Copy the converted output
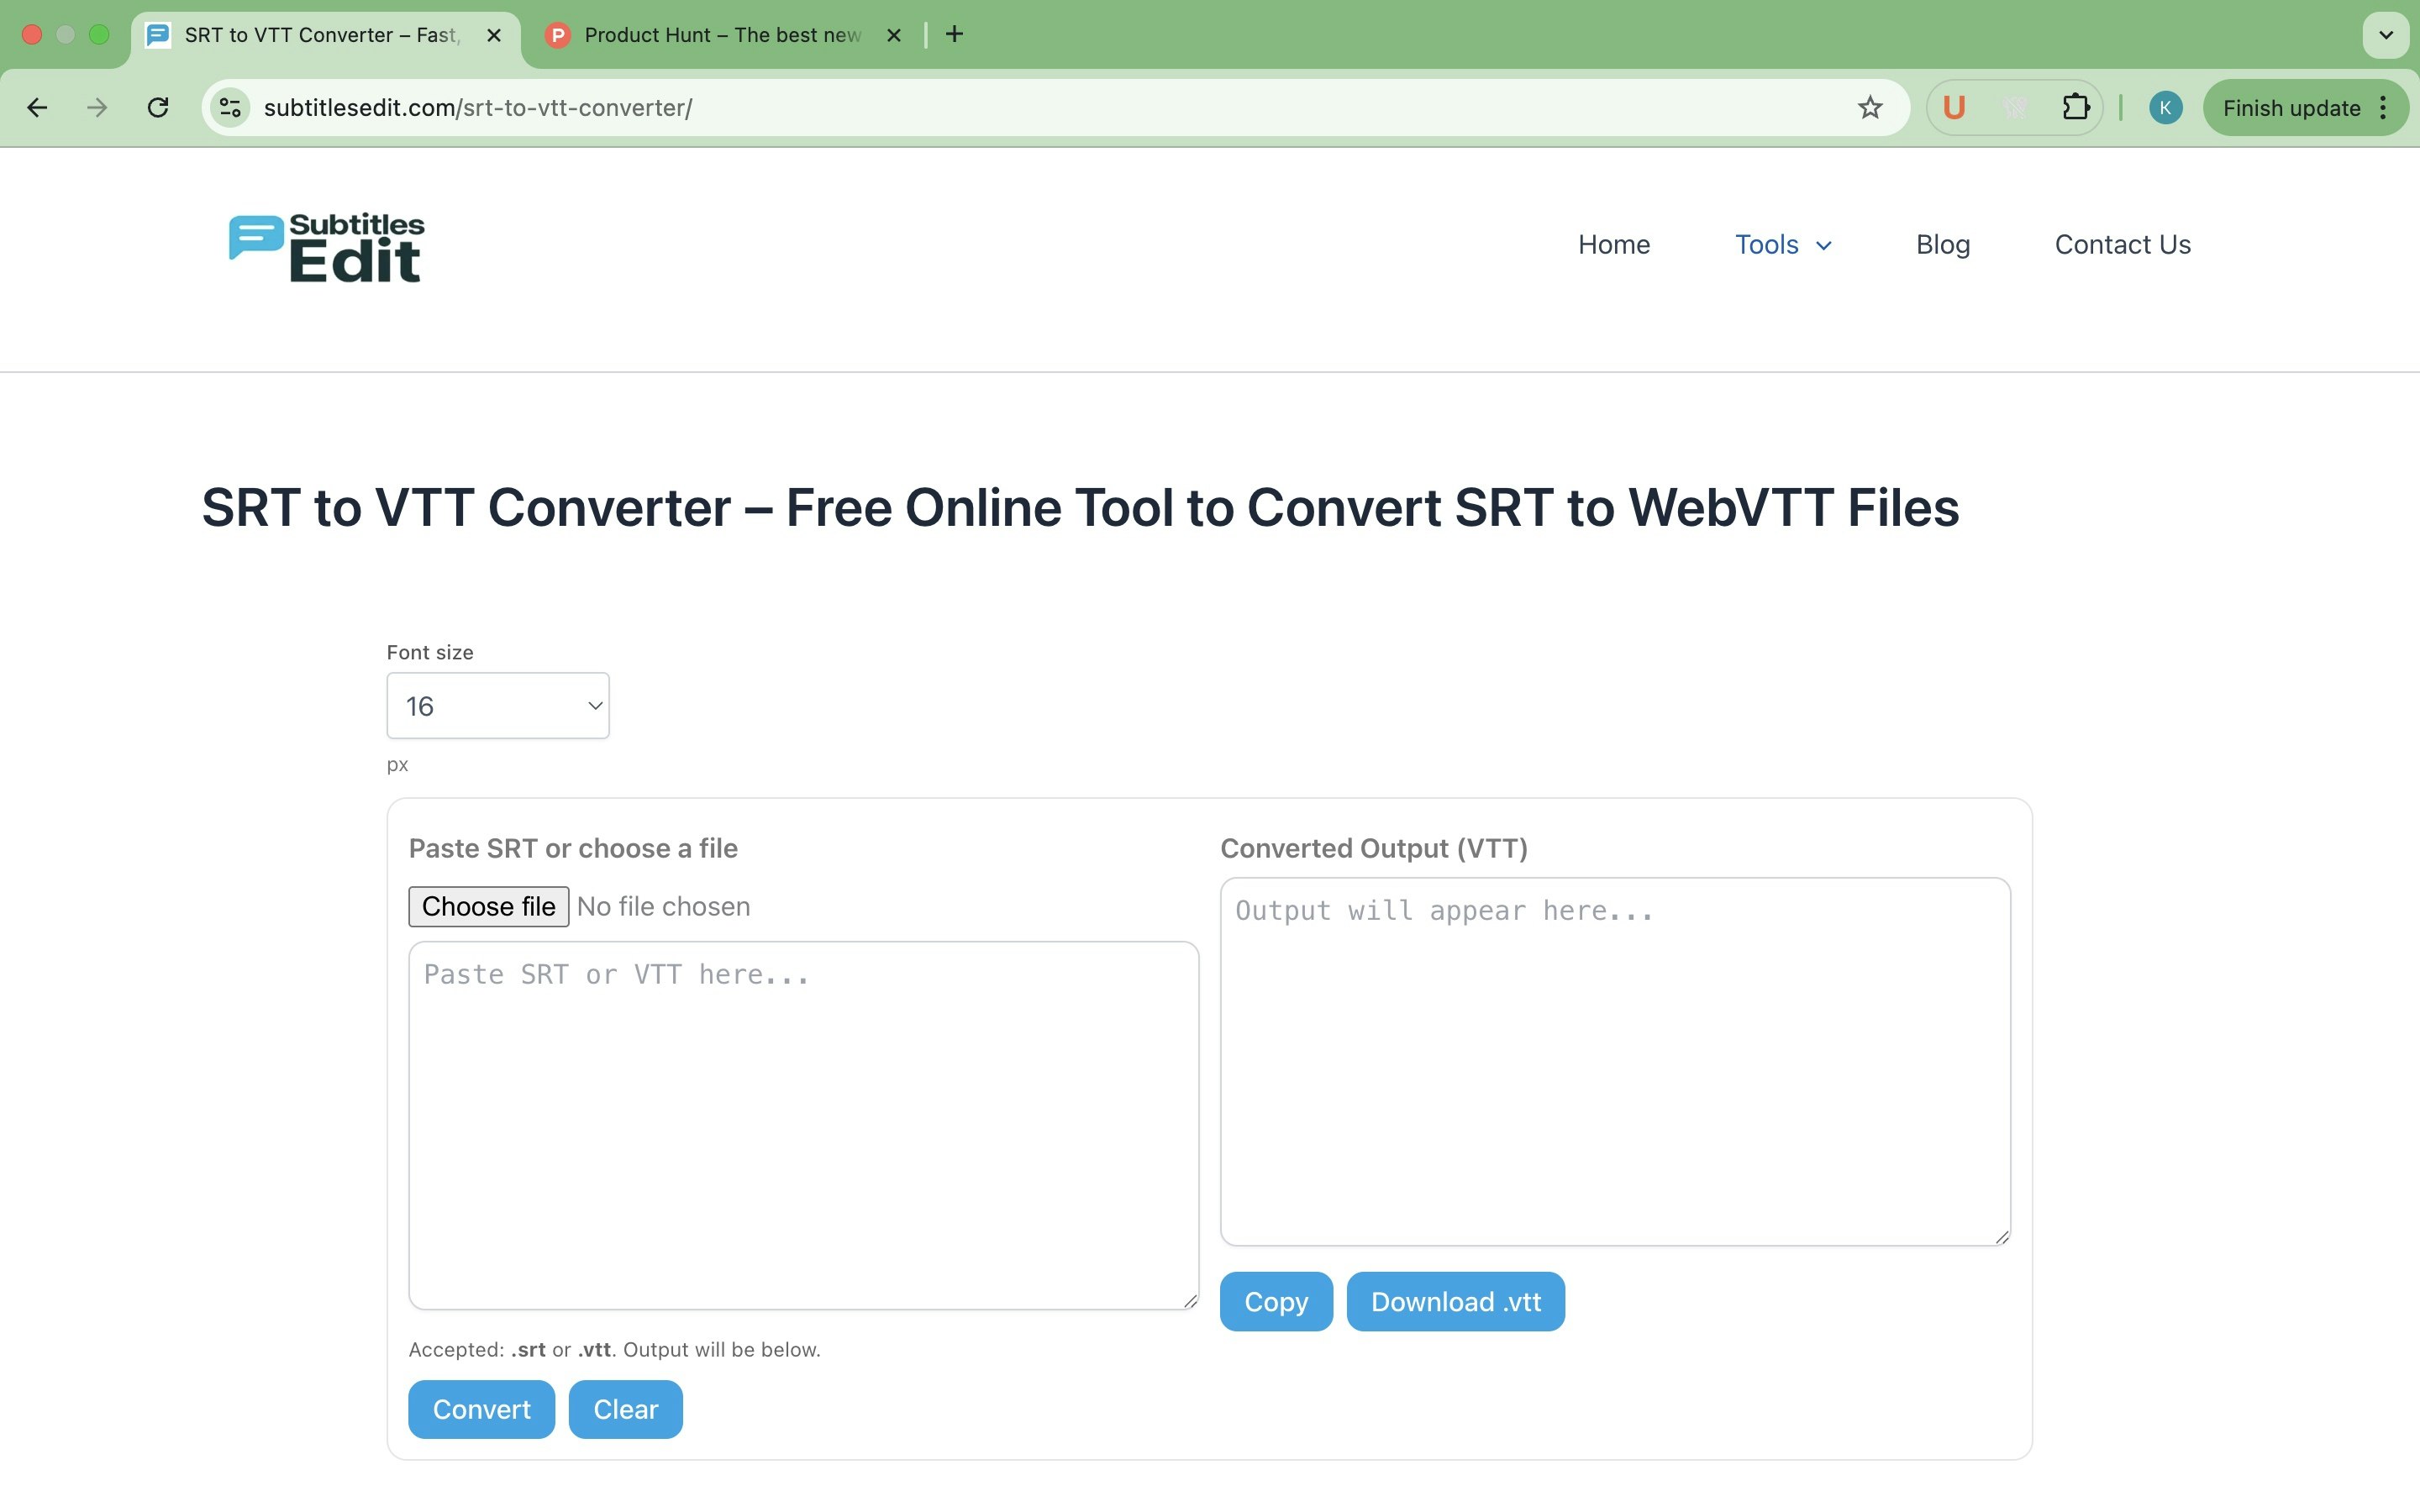 (1276, 1302)
